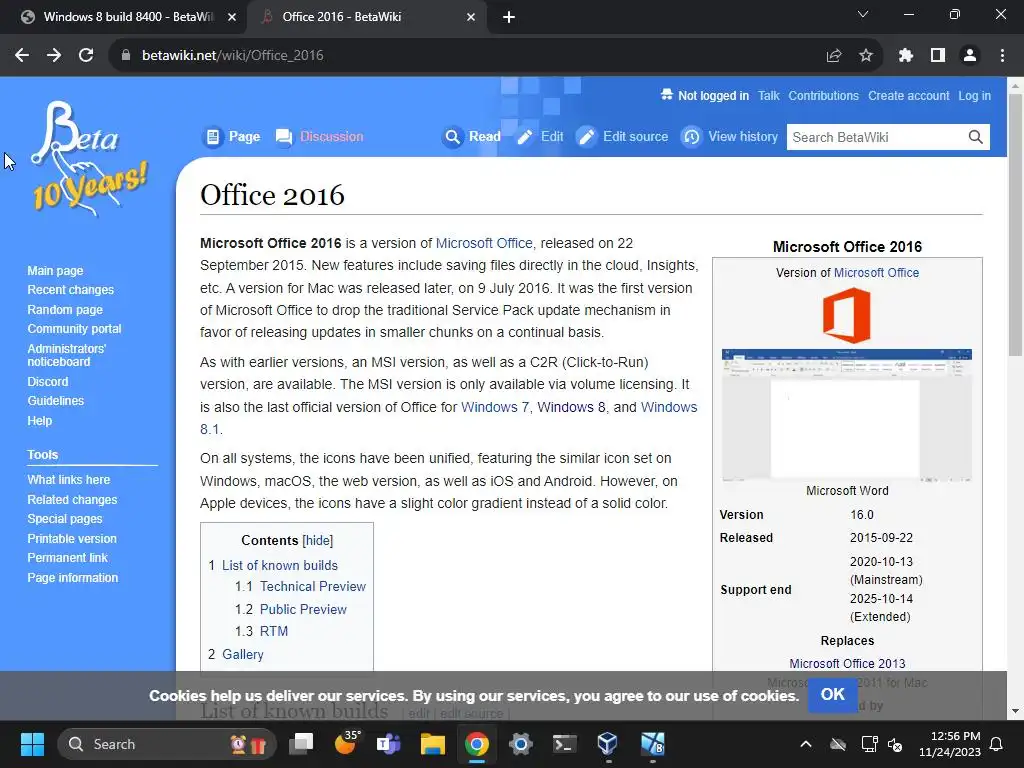Click the orange Office logo in the infobox
Viewport: 1024px width, 768px height.
click(x=847, y=315)
